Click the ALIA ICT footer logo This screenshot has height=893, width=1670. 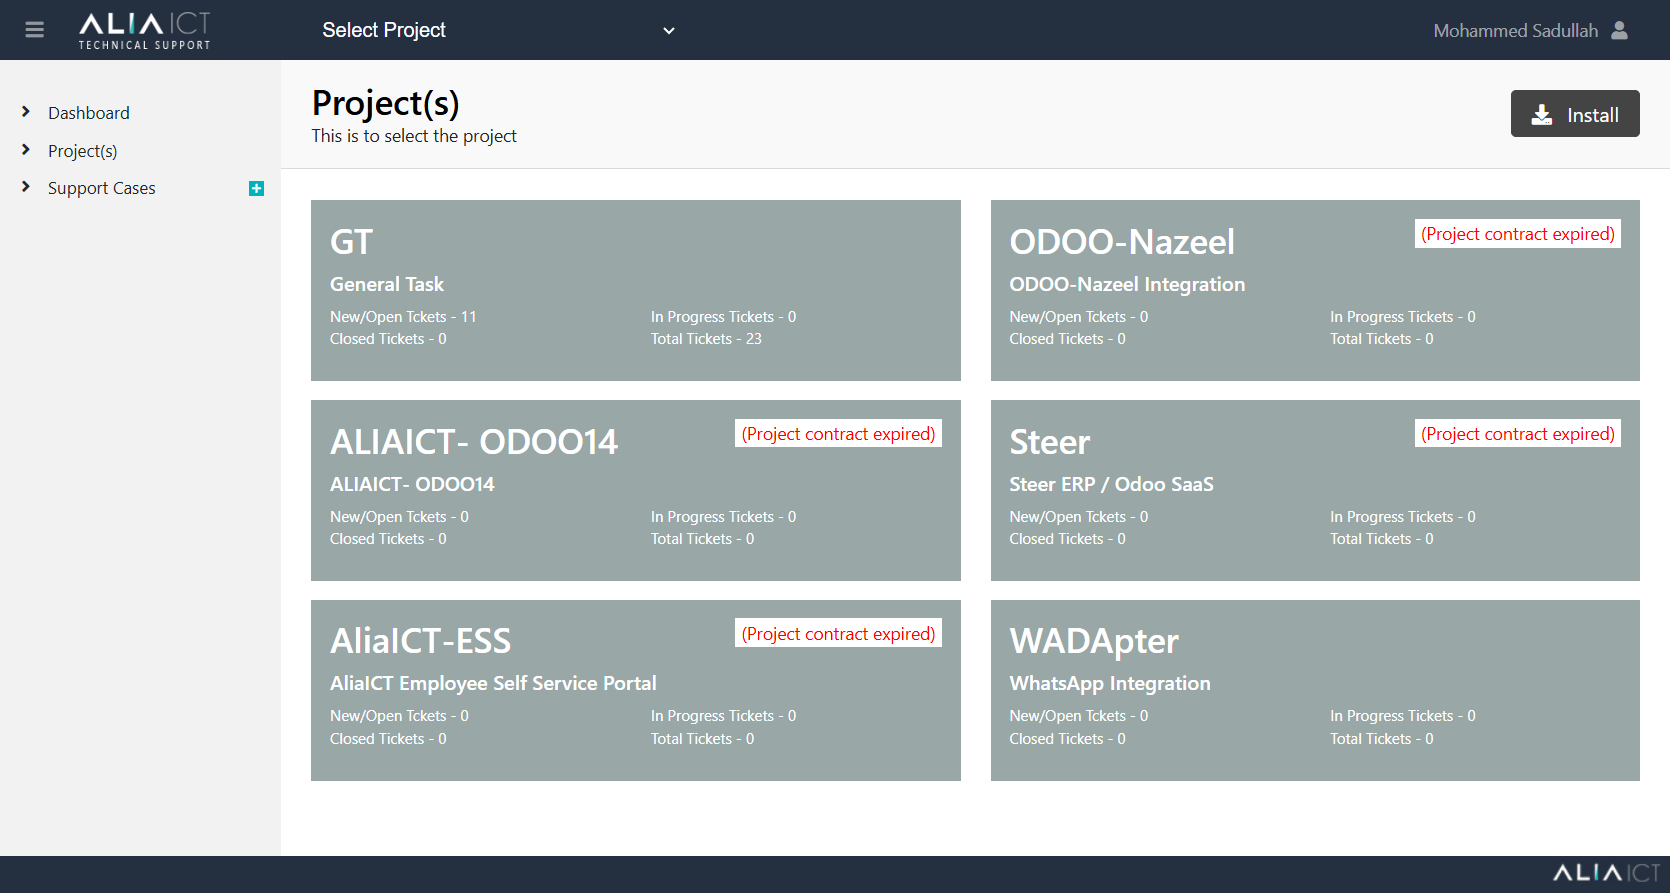[x=1605, y=873]
